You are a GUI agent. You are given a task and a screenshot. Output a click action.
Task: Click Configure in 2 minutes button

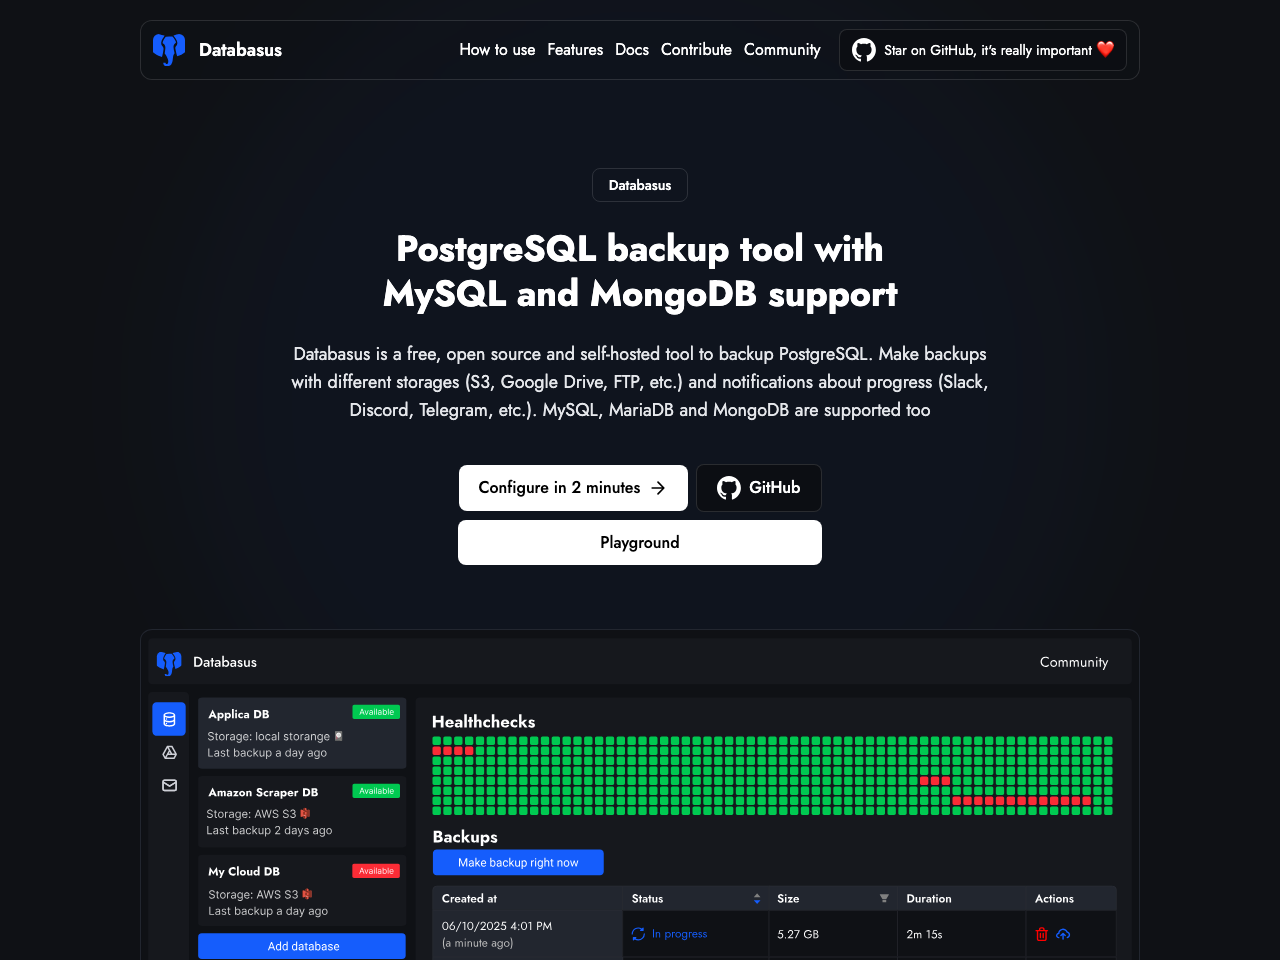tap(573, 488)
